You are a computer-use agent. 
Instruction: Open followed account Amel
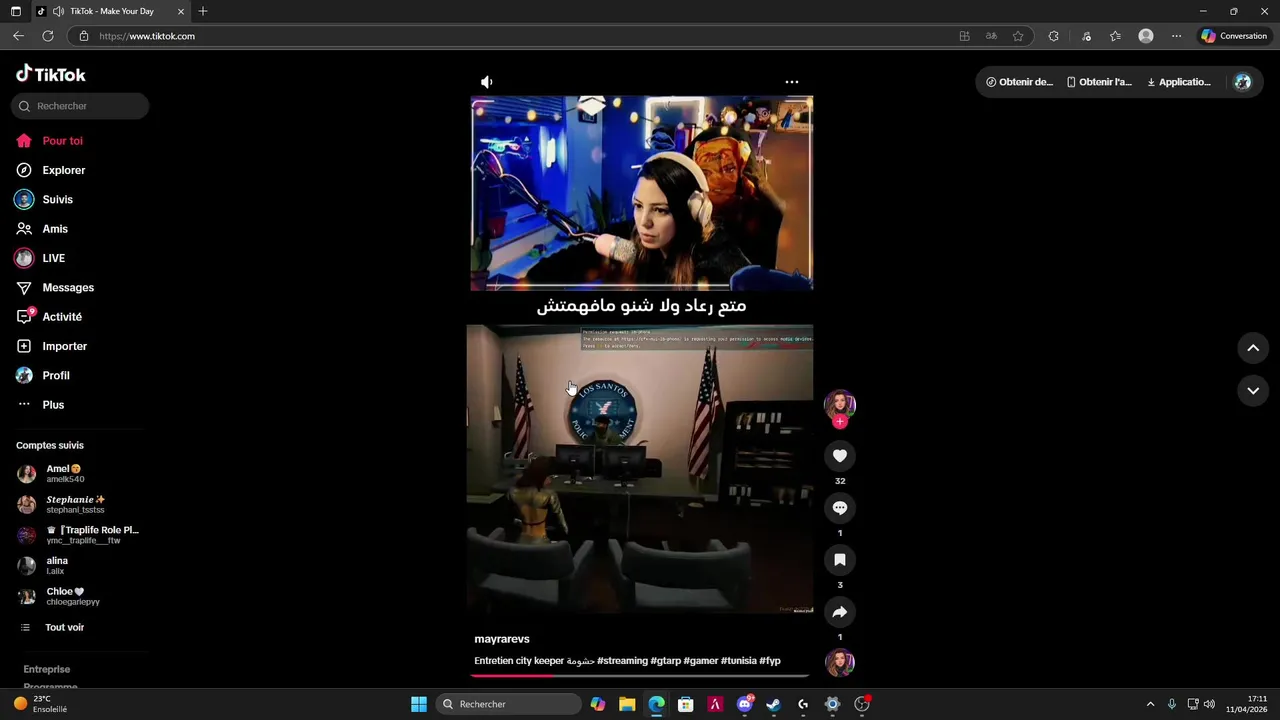[x=80, y=473]
